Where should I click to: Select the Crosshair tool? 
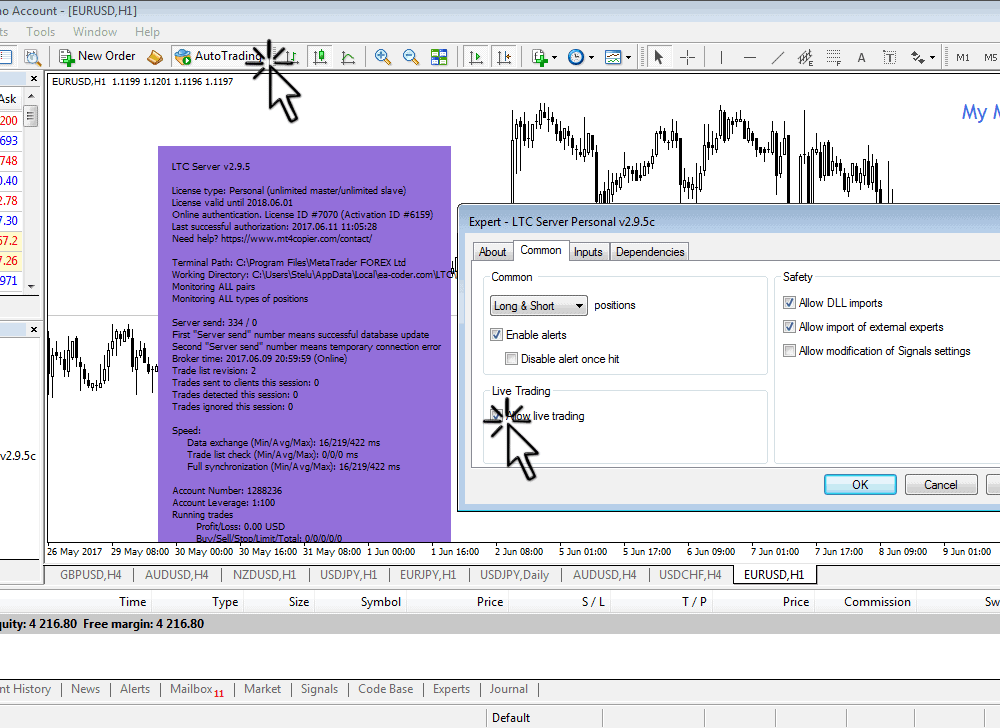[688, 57]
